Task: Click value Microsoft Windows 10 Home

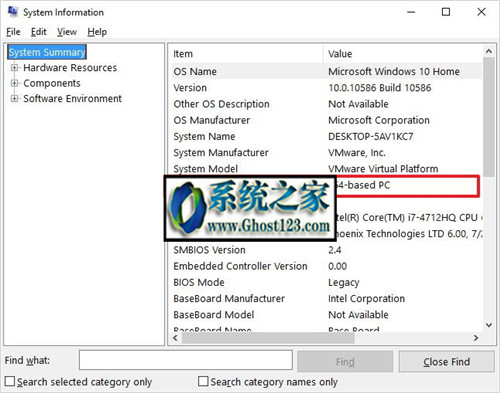Action: coord(394,71)
